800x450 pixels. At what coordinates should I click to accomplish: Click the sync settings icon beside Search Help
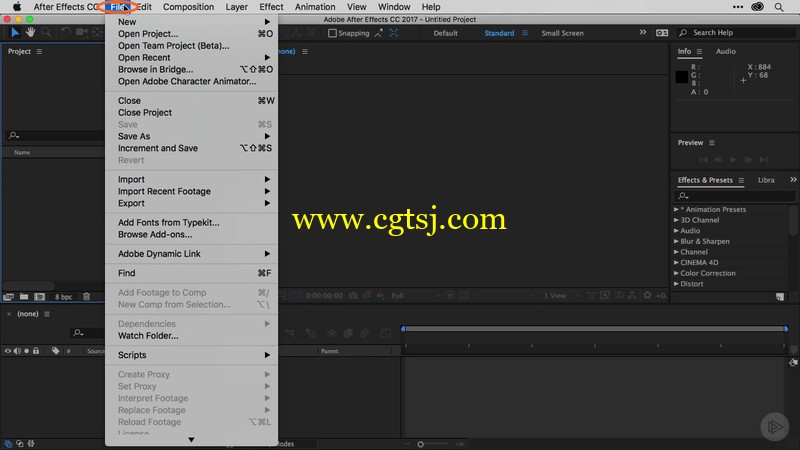pos(662,33)
